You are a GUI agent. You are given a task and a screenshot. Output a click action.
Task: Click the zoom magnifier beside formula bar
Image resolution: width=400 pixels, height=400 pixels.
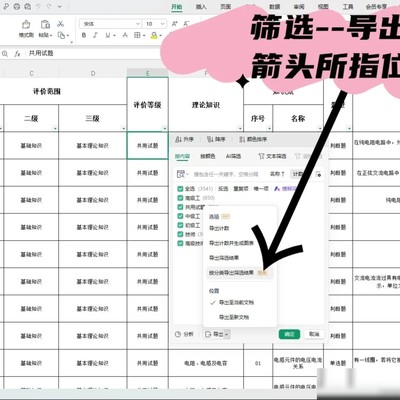pos(5,54)
